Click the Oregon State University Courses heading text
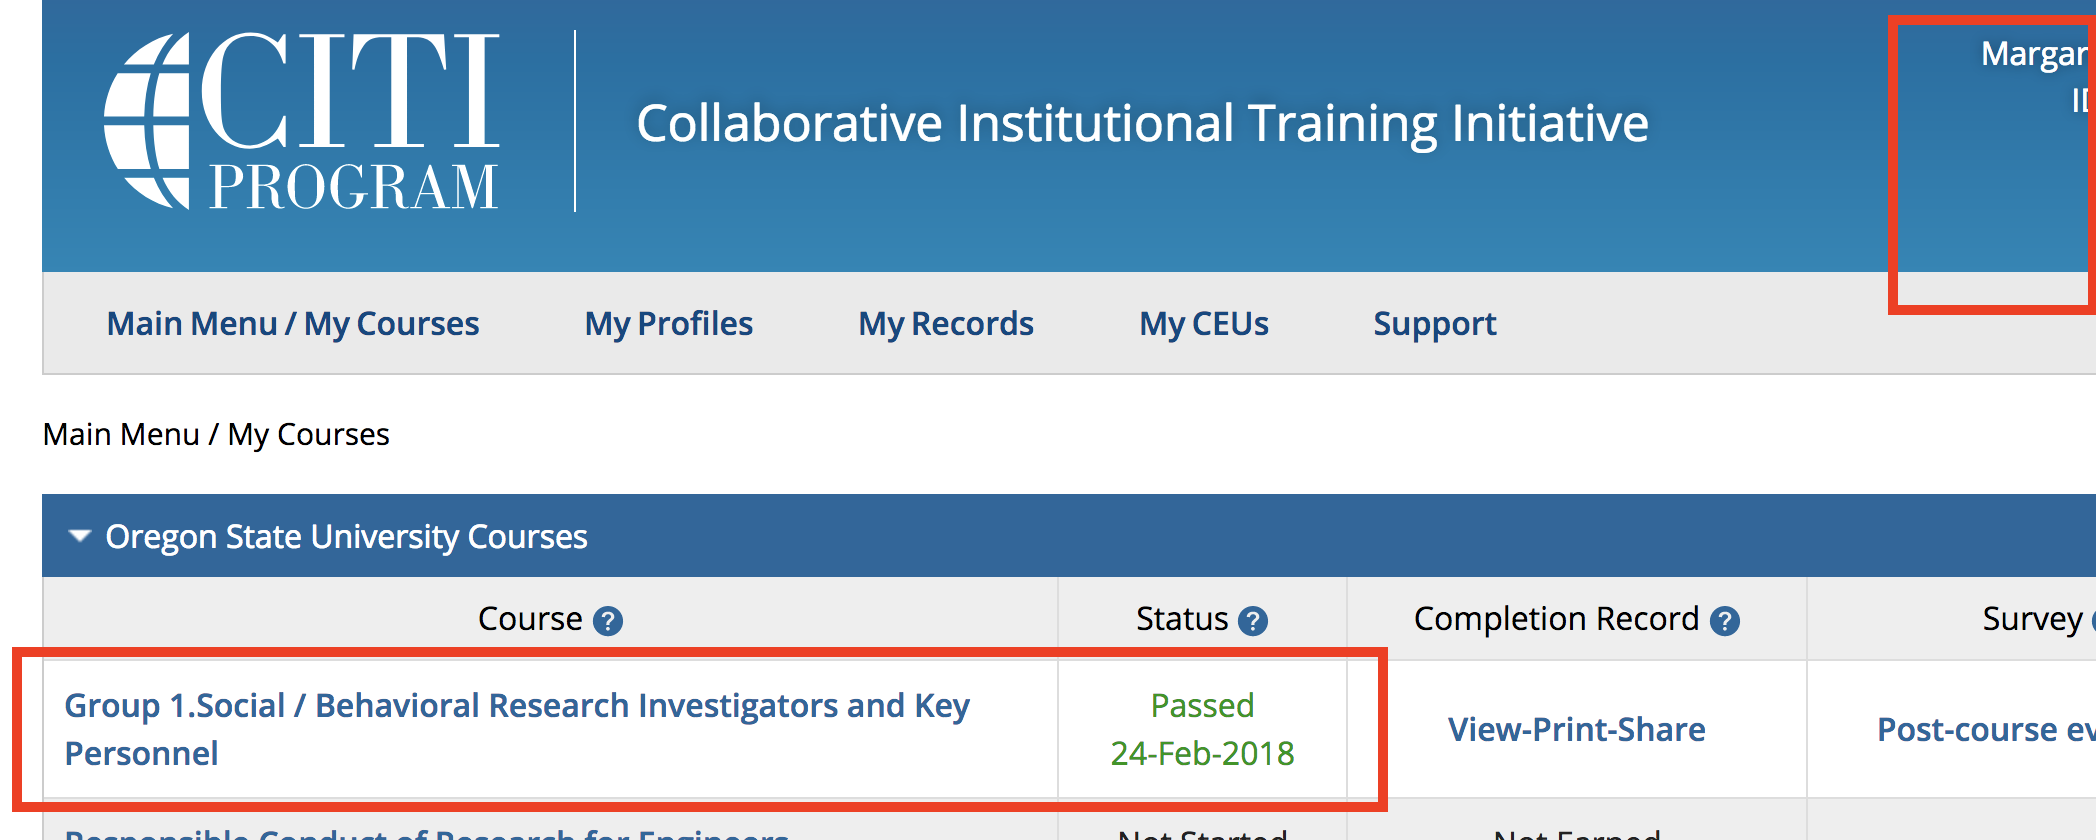The image size is (2096, 840). [x=346, y=537]
